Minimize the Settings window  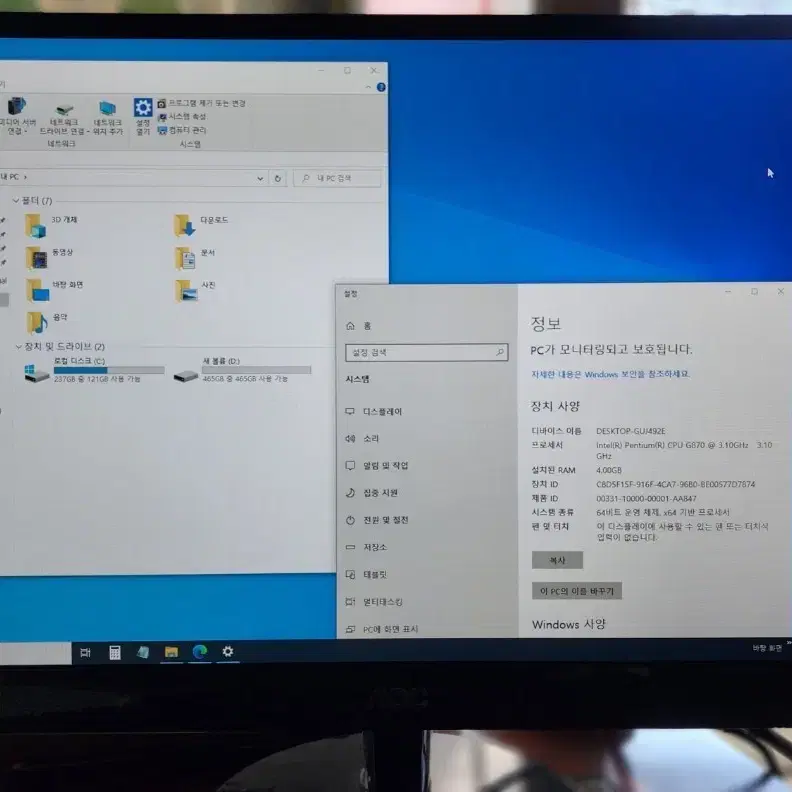click(728, 291)
